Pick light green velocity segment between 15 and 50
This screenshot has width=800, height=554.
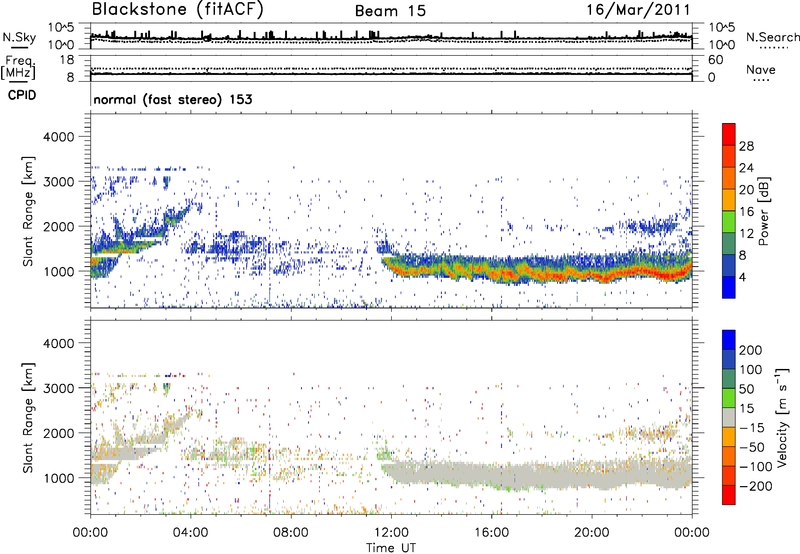click(x=729, y=398)
